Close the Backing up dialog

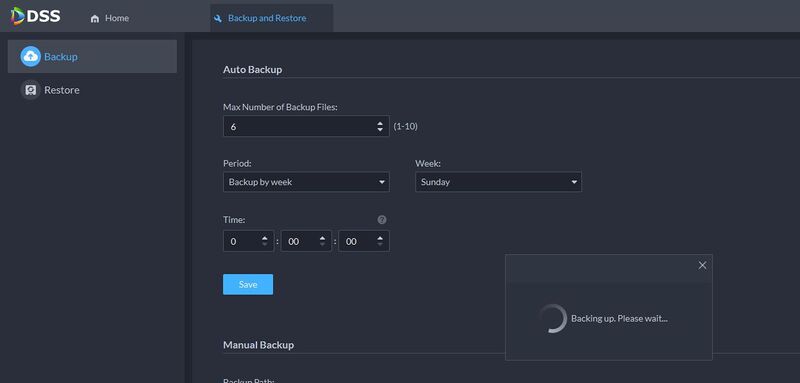pyautogui.click(x=703, y=265)
